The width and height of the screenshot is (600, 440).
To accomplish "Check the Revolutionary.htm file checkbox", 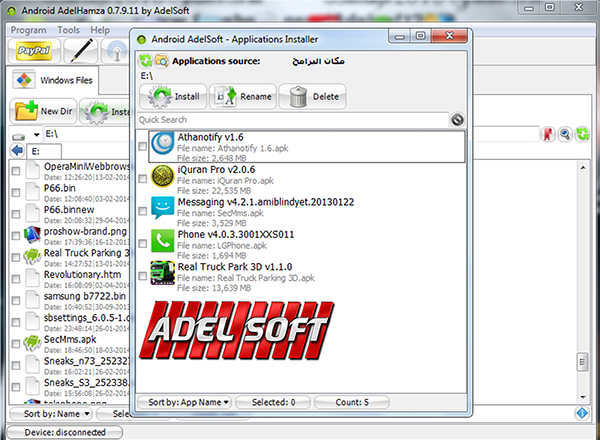I will 16,279.
